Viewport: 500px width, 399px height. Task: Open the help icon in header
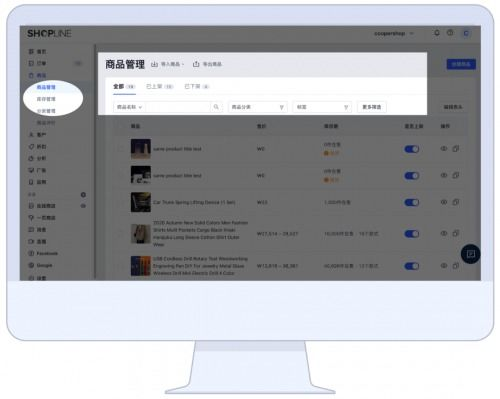click(x=450, y=33)
